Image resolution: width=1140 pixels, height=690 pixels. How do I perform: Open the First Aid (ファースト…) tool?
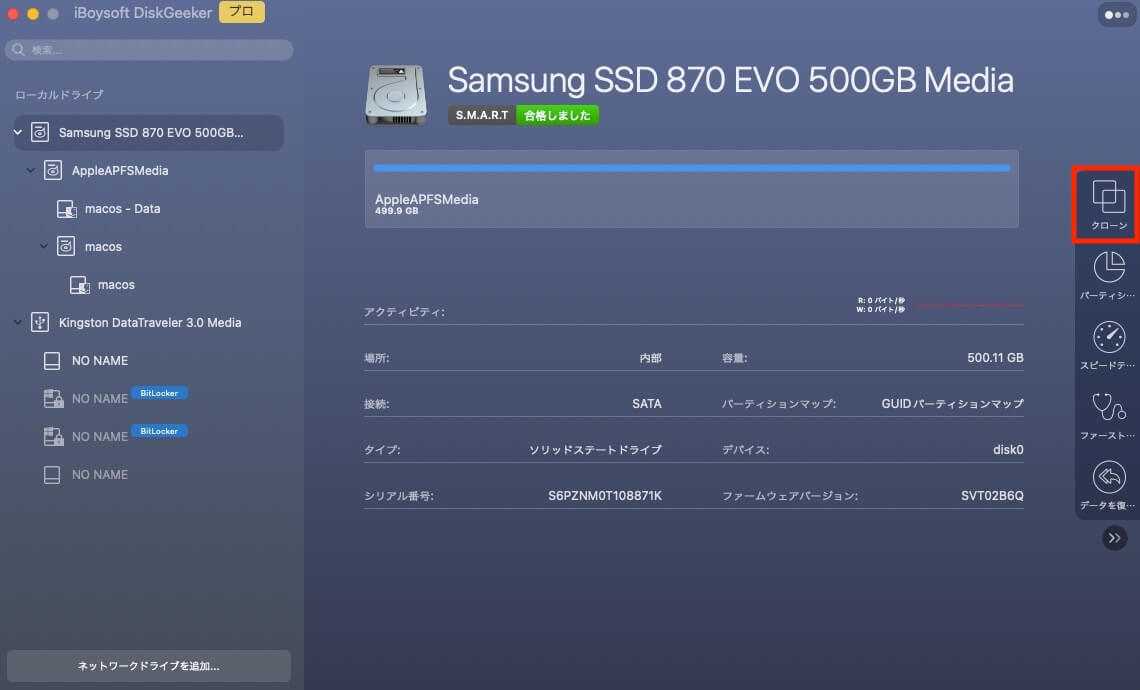[1108, 416]
